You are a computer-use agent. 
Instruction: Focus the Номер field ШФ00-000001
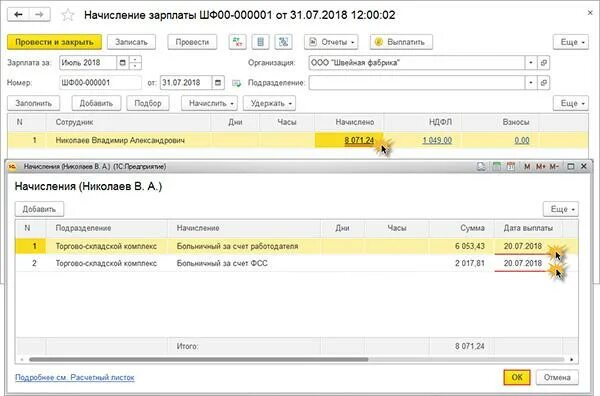click(x=100, y=83)
